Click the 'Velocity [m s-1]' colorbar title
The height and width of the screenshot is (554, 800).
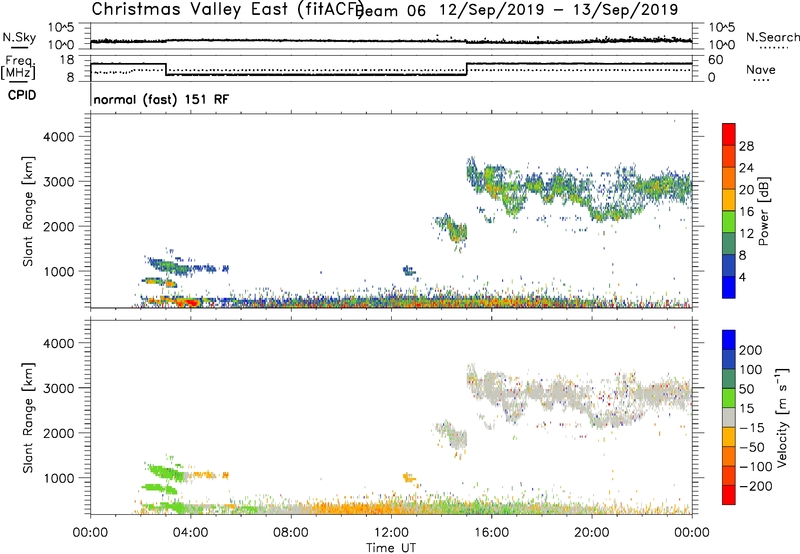782,417
